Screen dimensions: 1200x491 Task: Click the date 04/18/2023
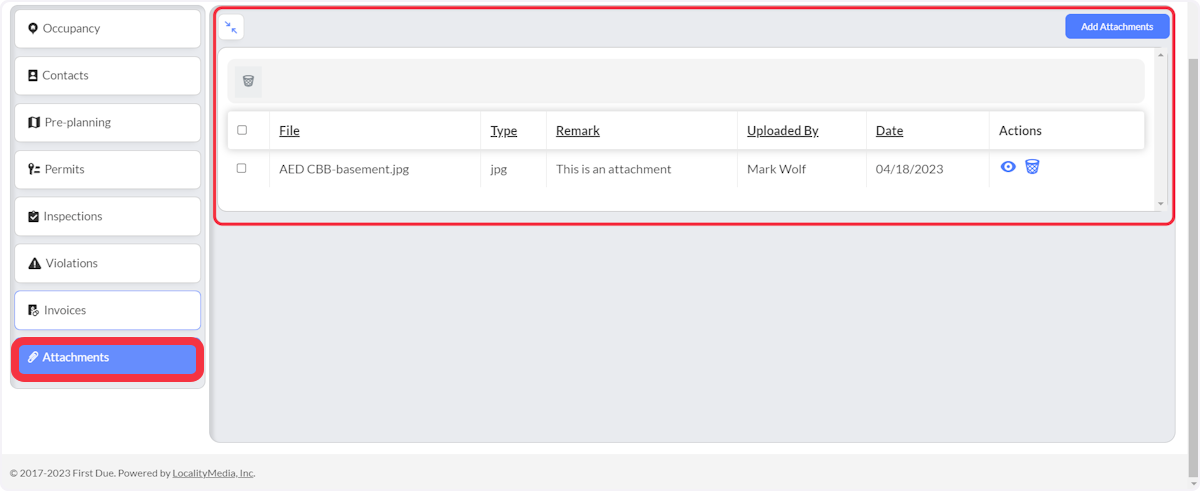click(x=910, y=169)
